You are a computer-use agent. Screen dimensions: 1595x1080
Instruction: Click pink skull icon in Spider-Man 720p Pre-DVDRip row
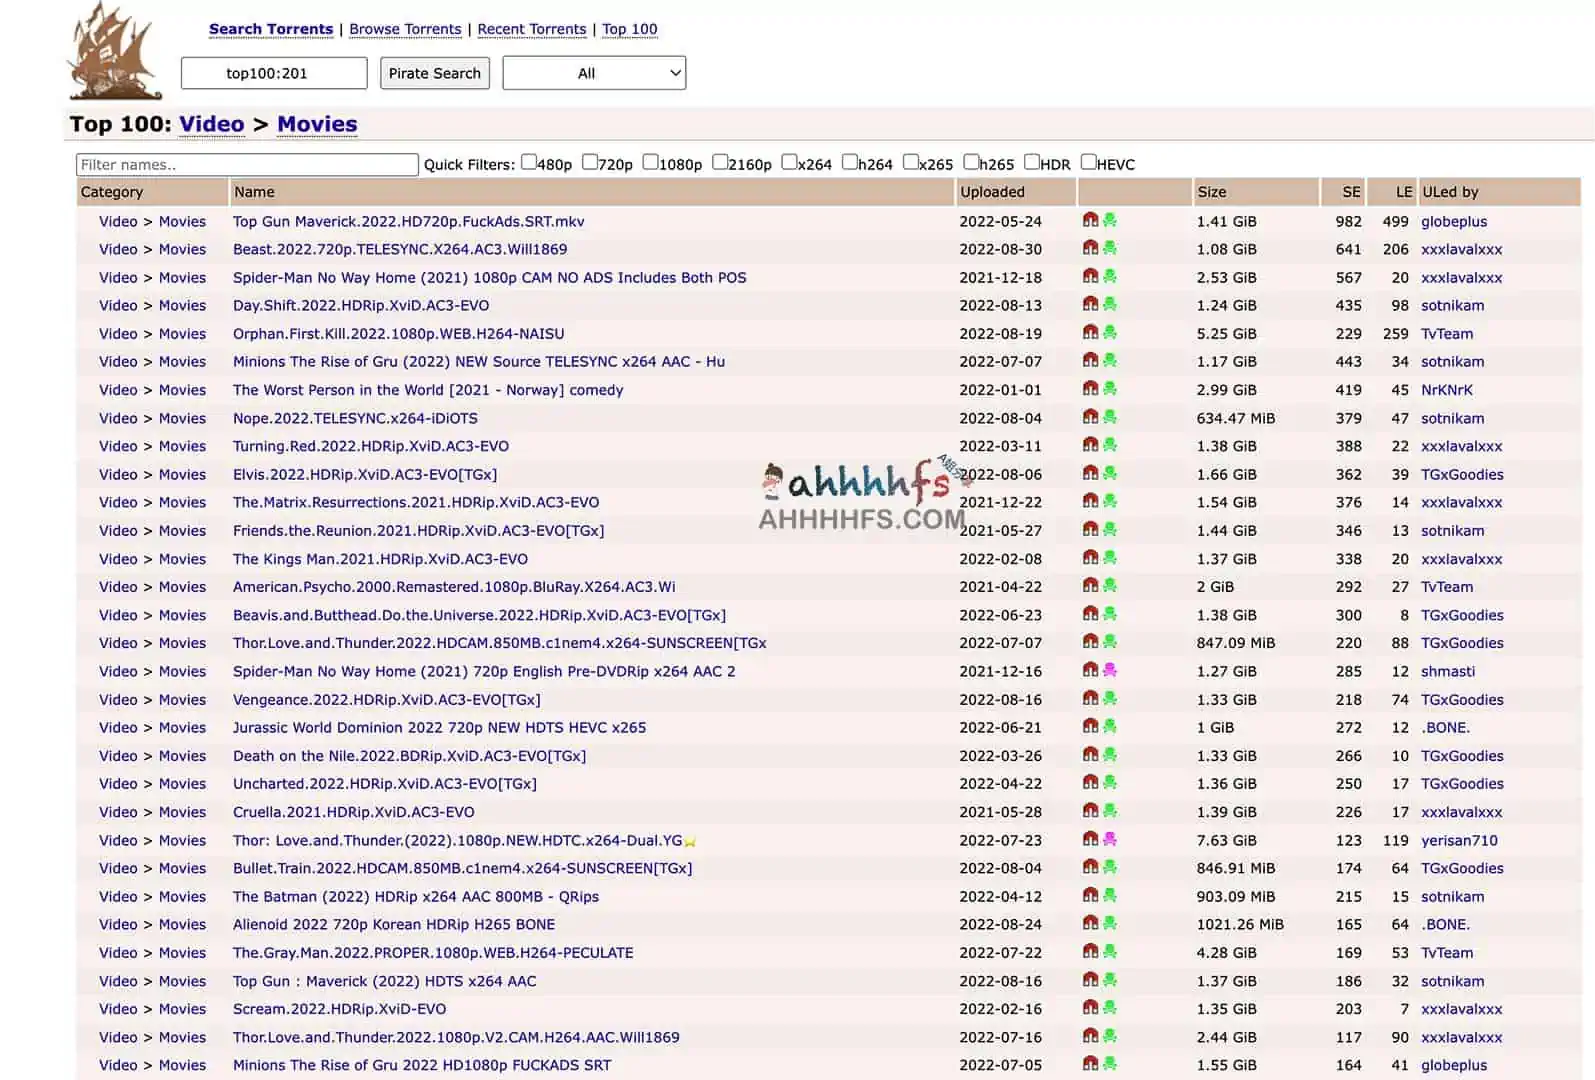[x=1109, y=670]
